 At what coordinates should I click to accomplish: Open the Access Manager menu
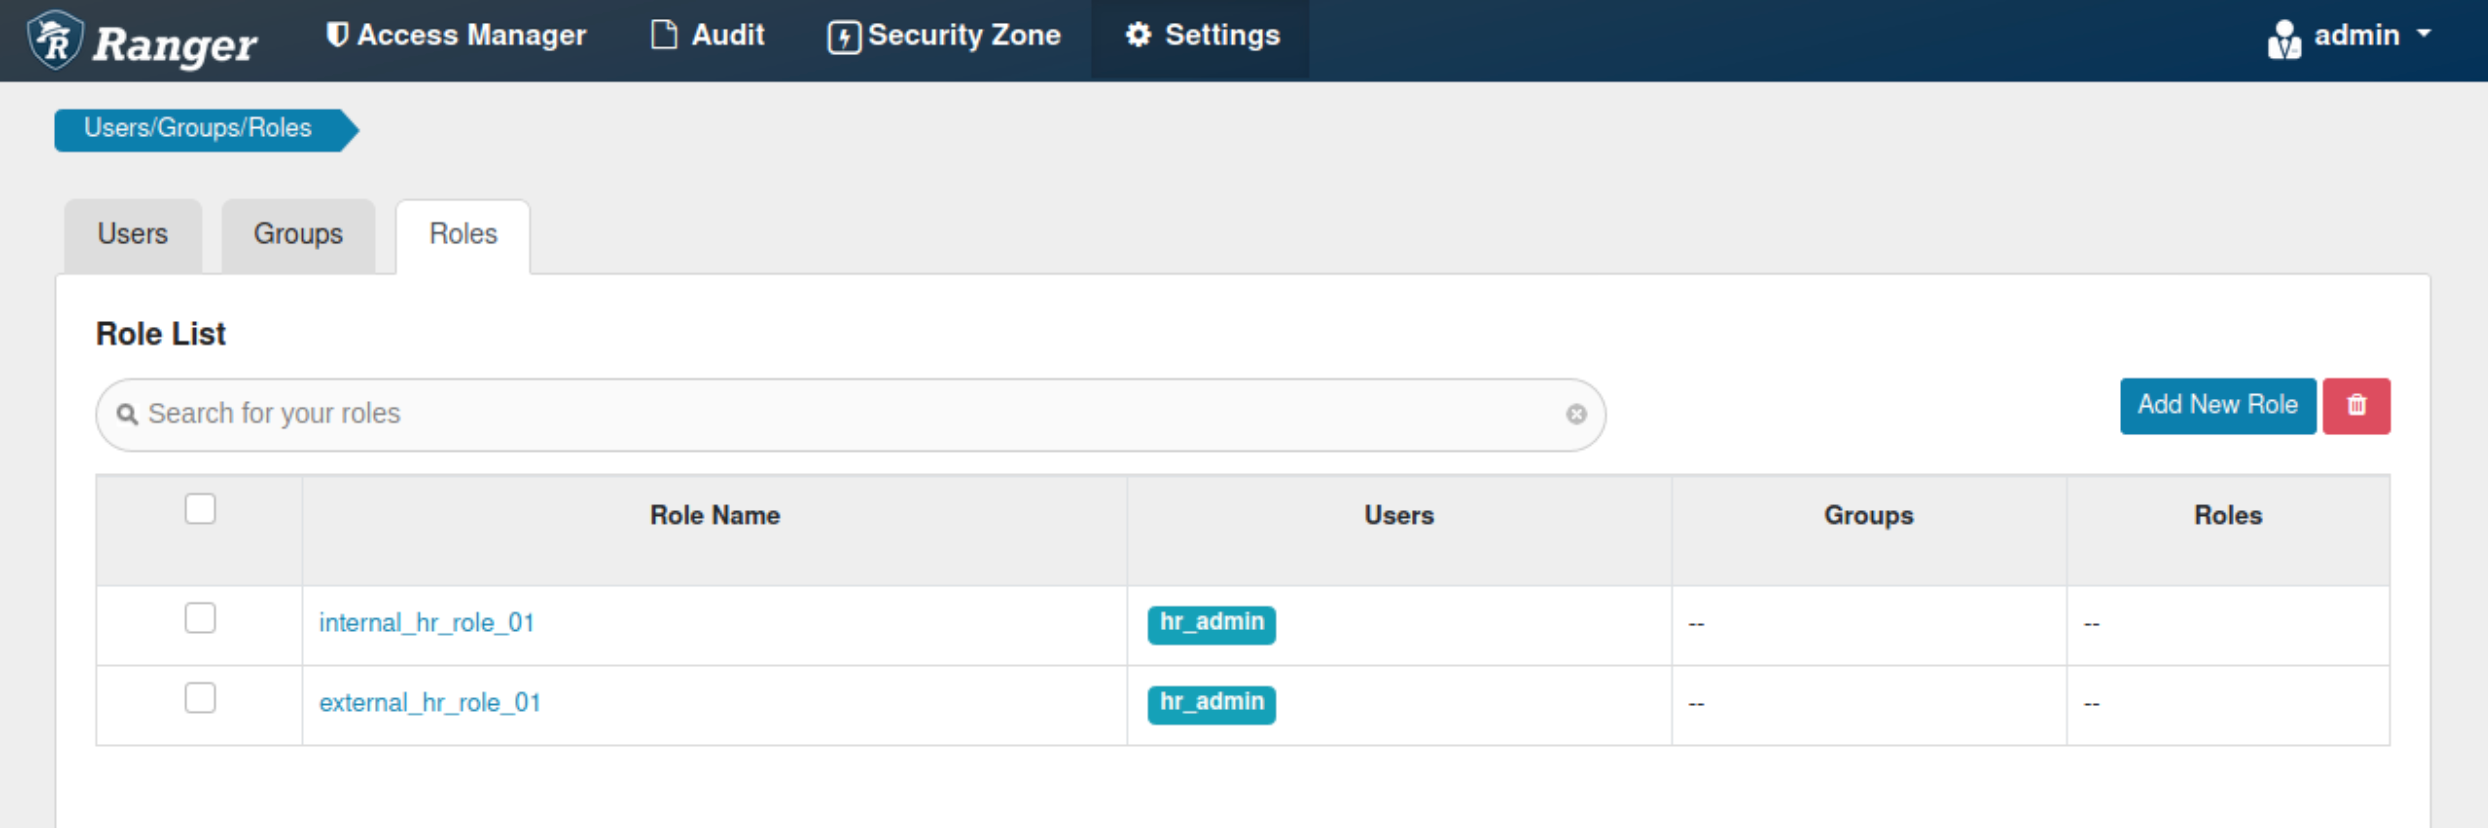tap(456, 36)
